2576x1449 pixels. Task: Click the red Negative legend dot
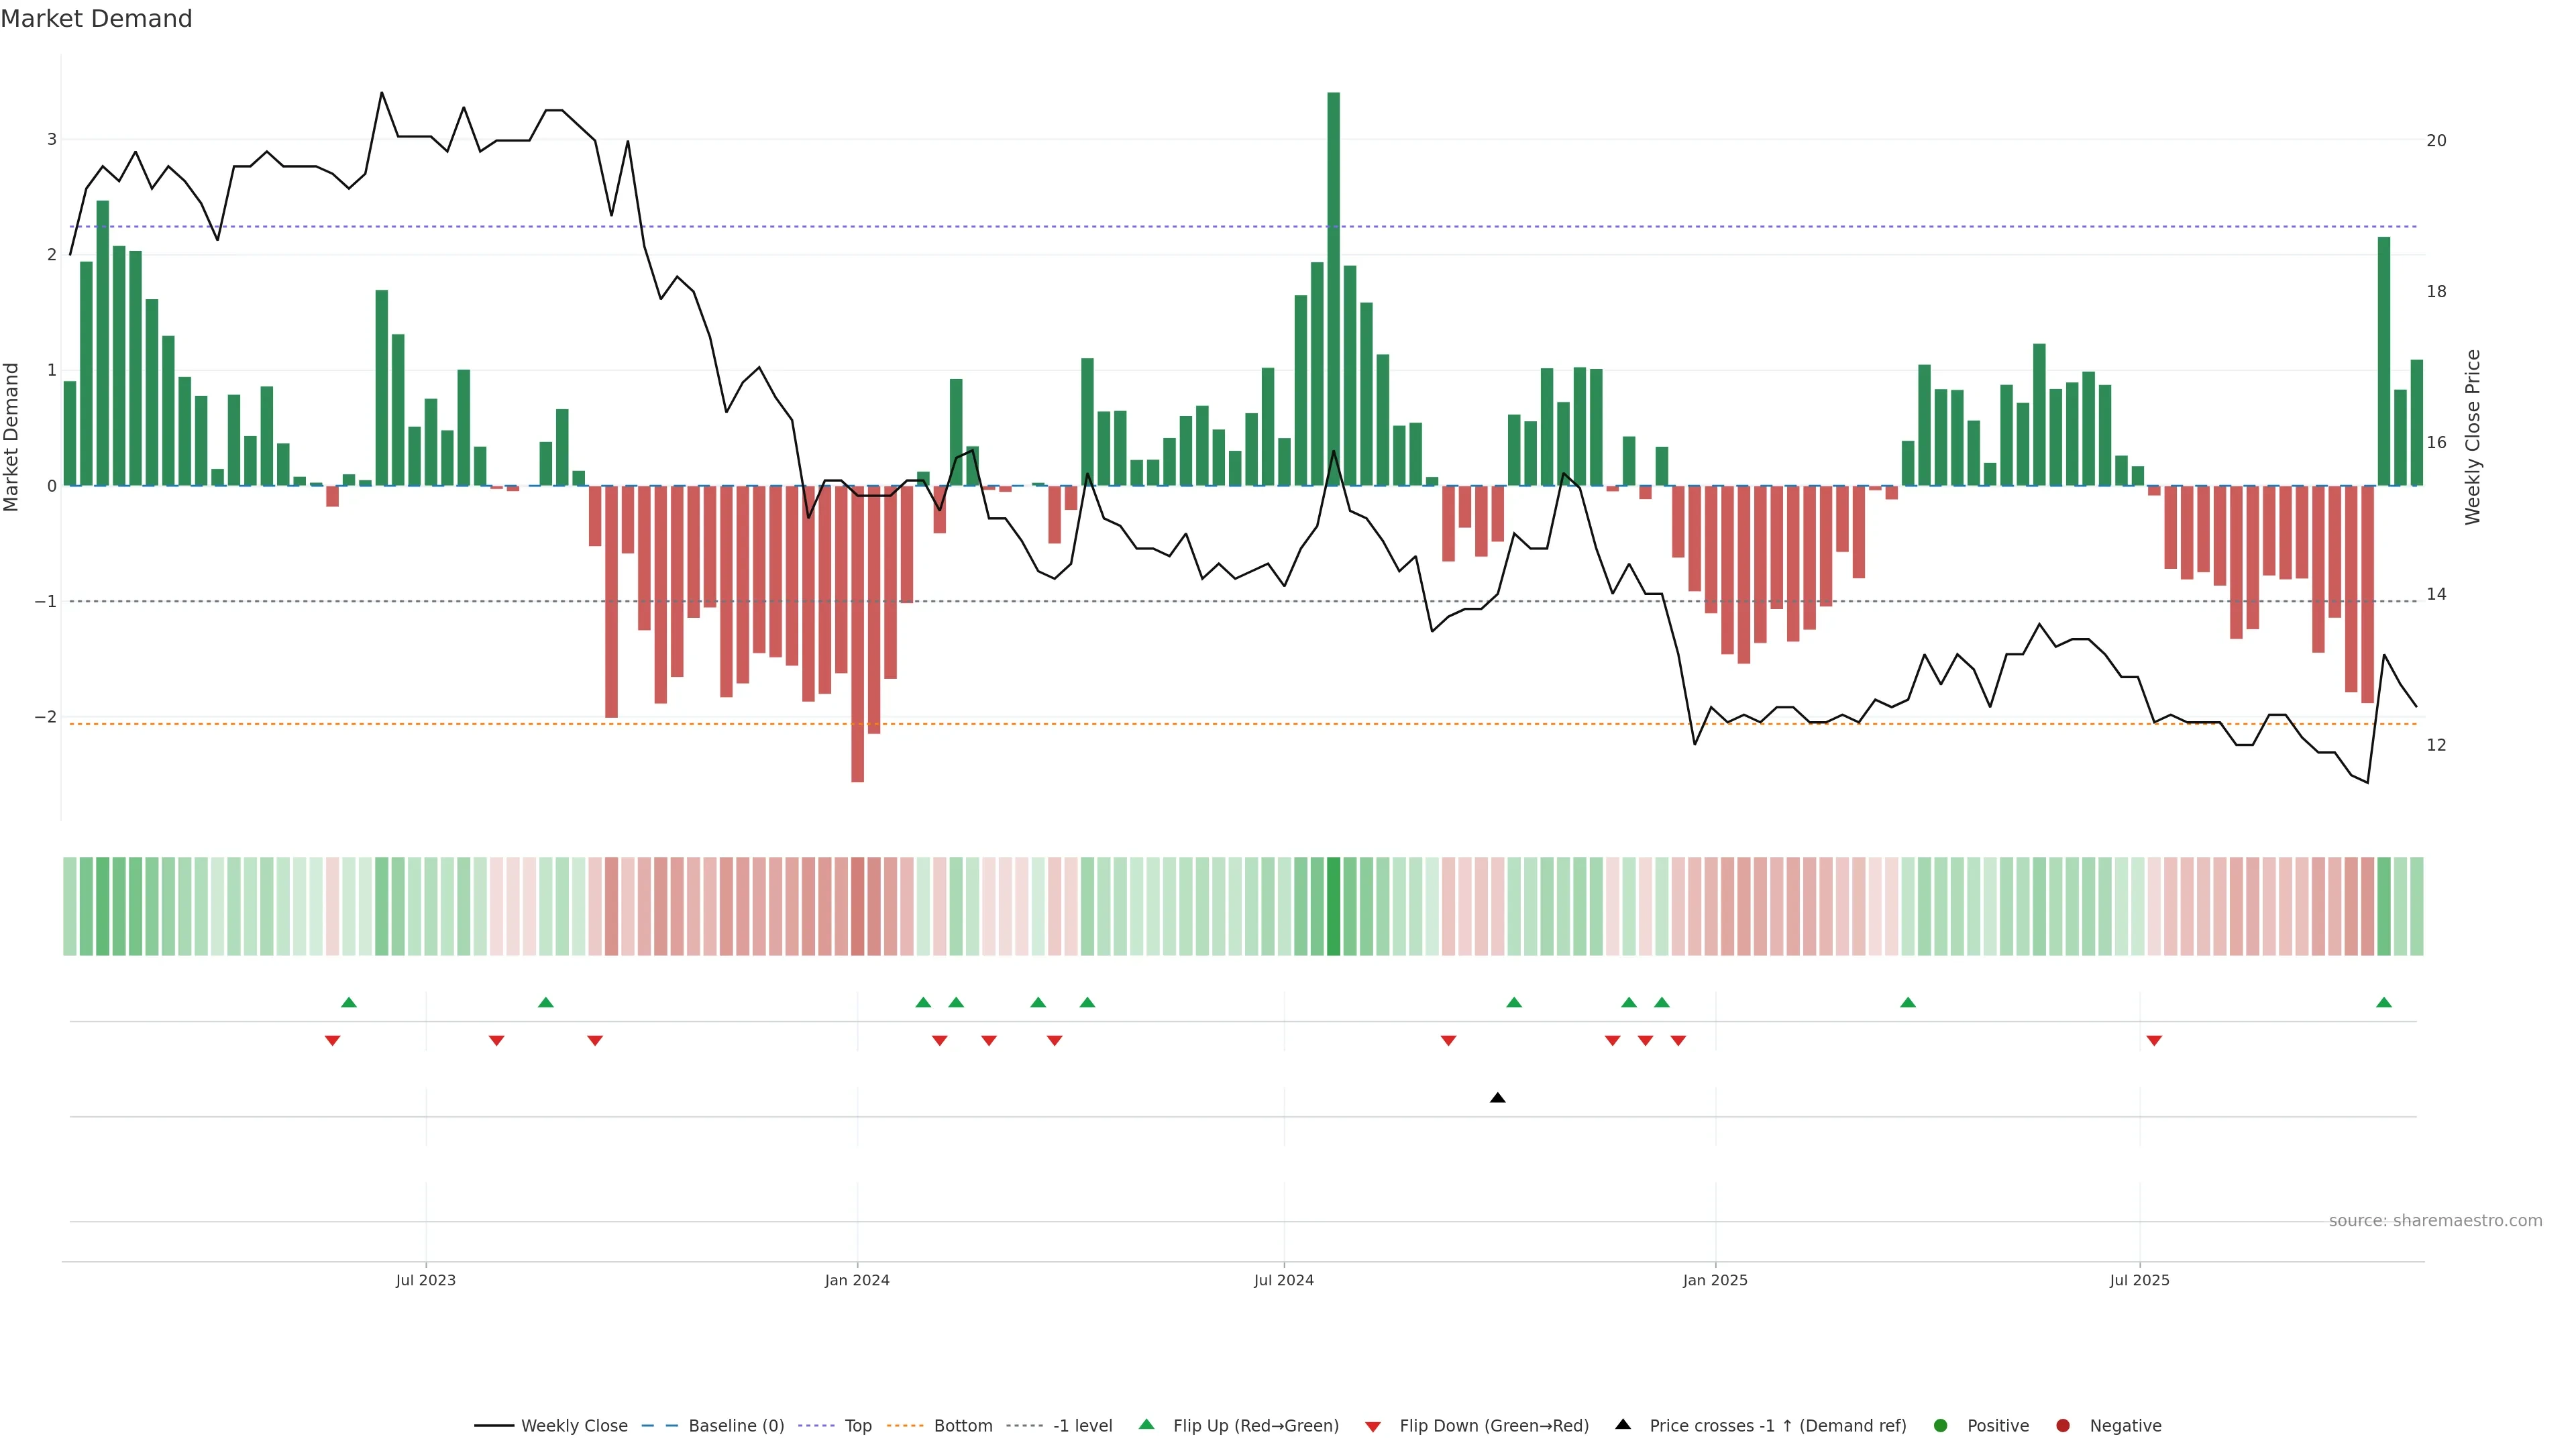(2063, 1426)
